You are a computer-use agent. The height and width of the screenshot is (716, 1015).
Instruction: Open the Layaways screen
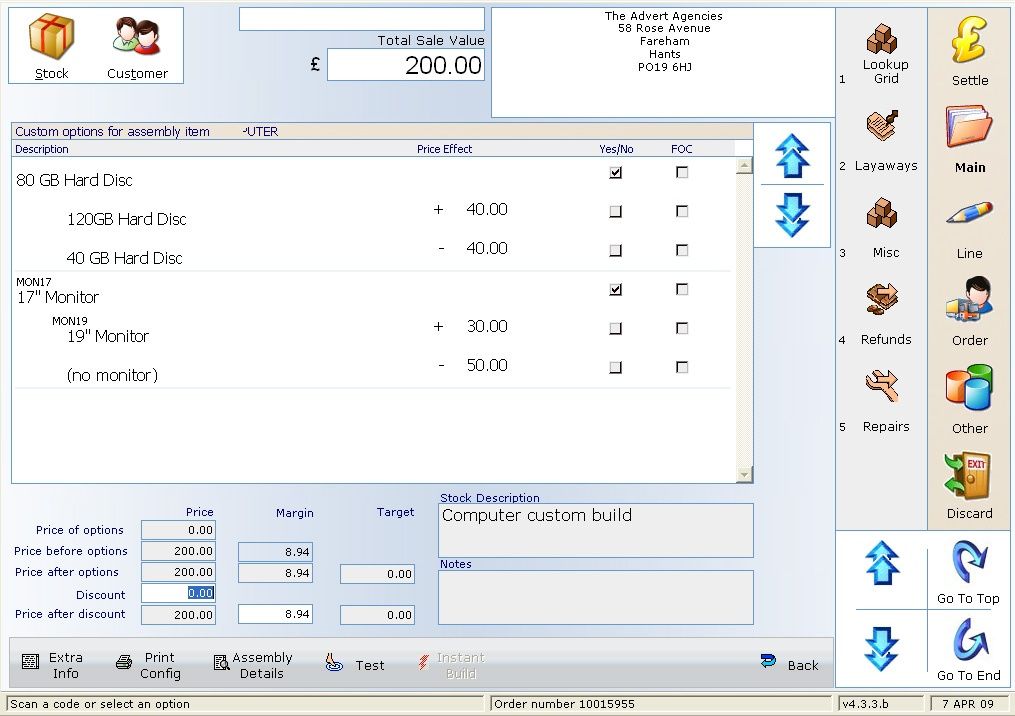coord(884,138)
